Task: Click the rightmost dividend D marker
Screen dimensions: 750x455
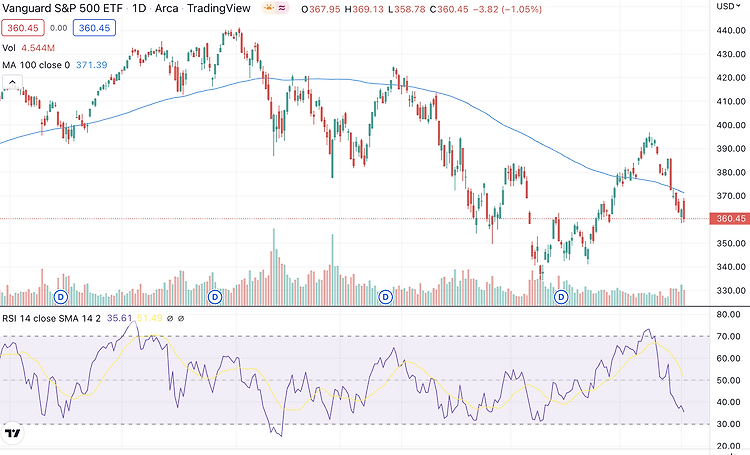Action: pyautogui.click(x=561, y=297)
